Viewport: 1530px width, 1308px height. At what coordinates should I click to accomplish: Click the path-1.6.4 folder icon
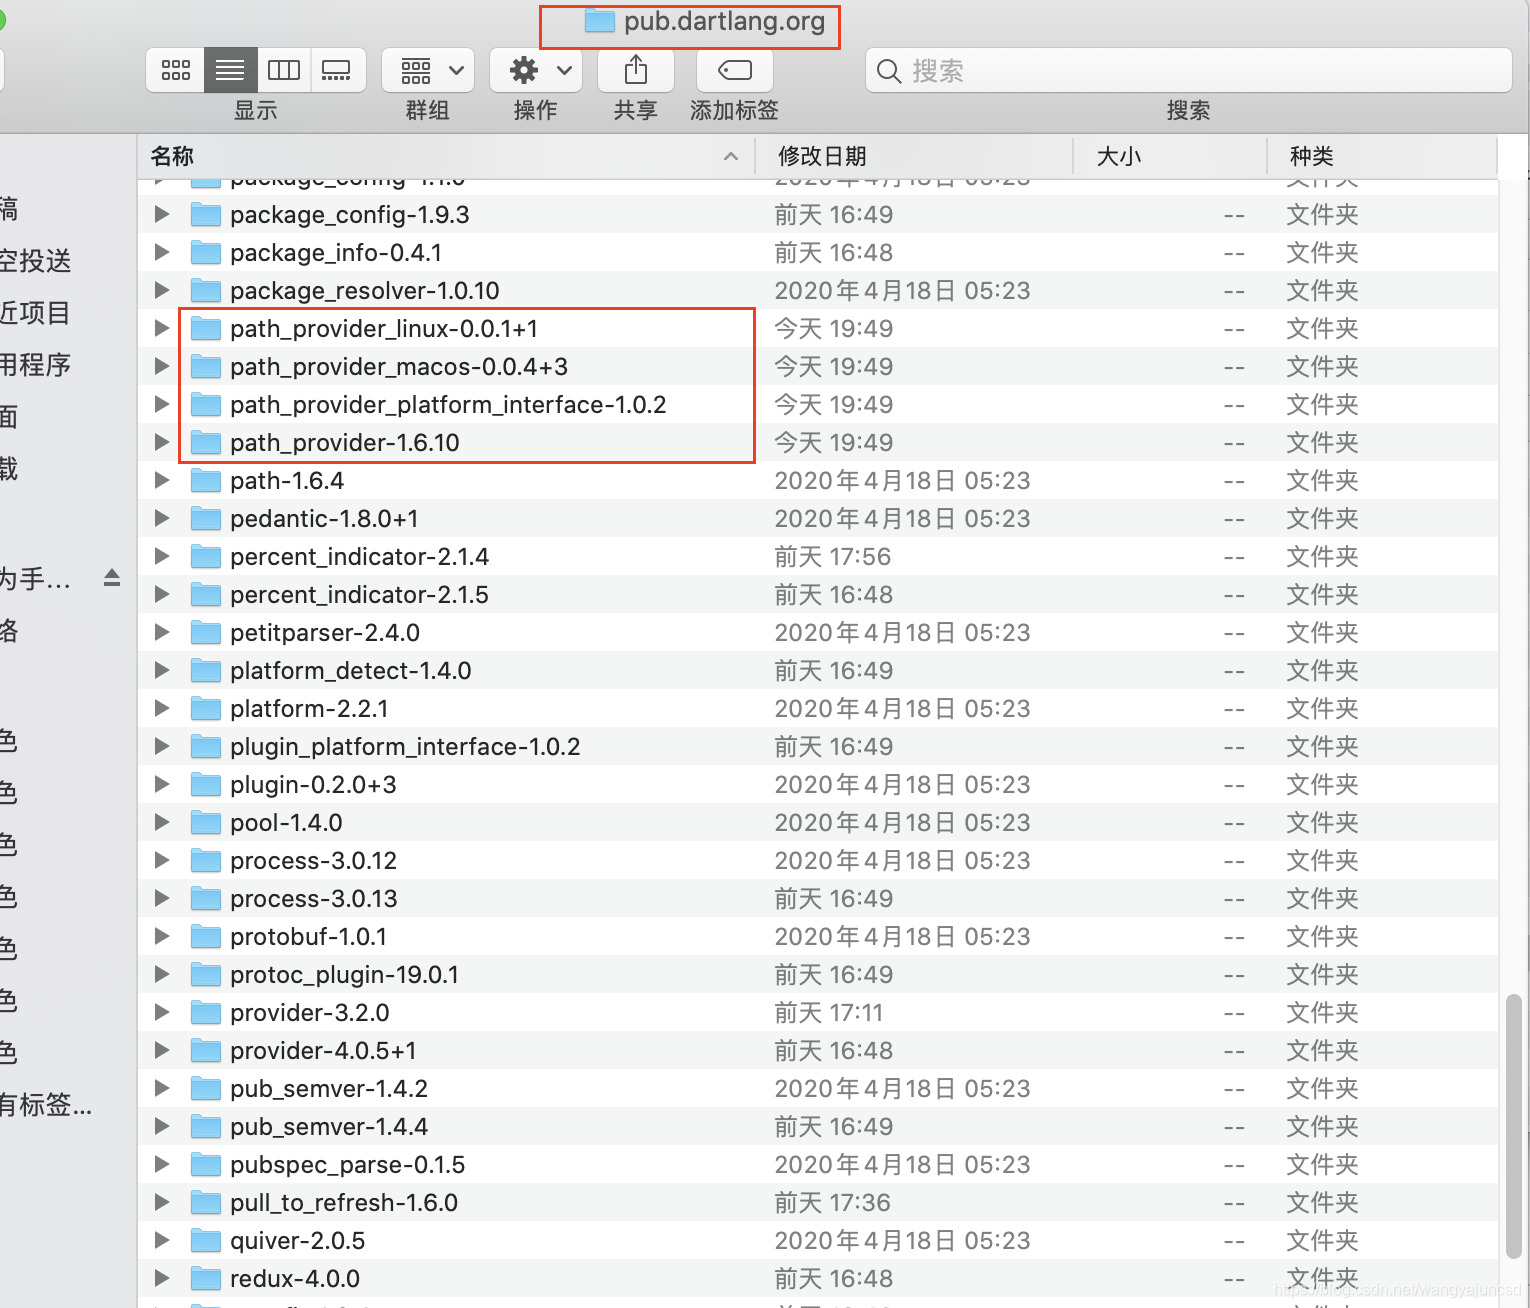[206, 480]
